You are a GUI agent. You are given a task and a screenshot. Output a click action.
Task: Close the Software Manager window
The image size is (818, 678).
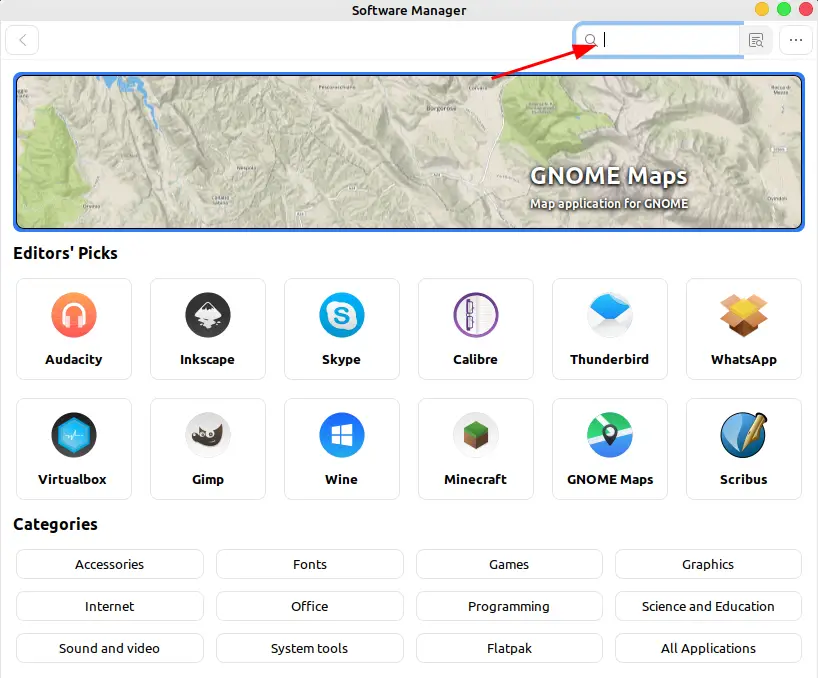click(x=805, y=9)
